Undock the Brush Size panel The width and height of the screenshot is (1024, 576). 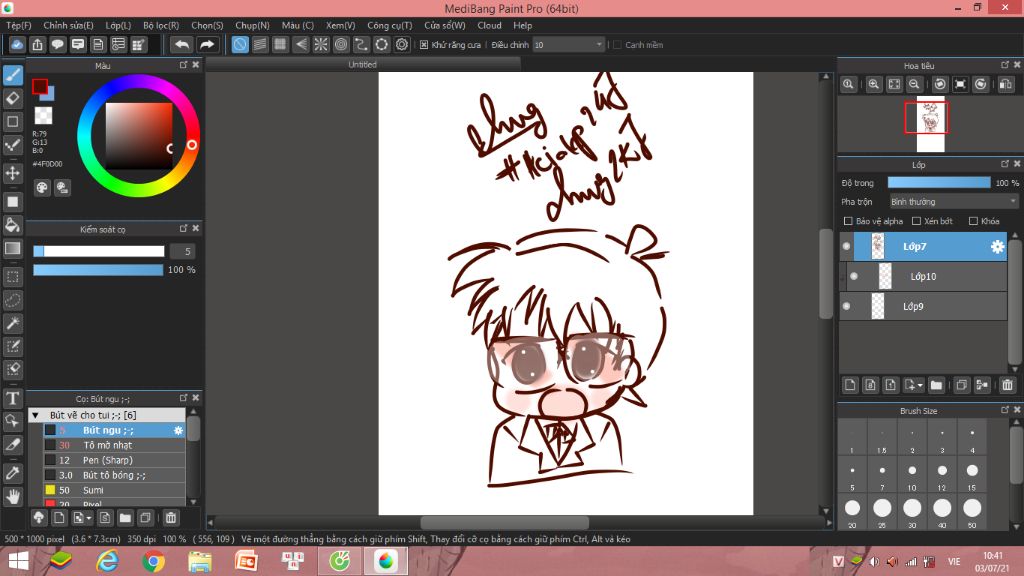1005,410
